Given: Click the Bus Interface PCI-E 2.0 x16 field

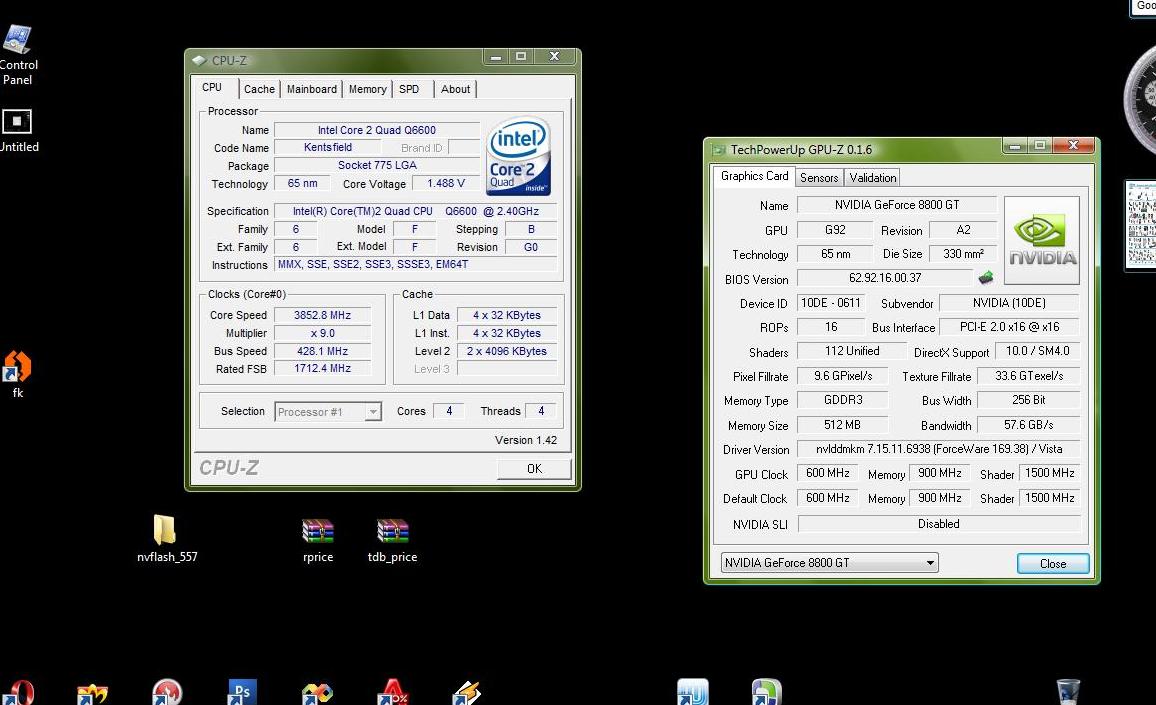Looking at the screenshot, I should click(1009, 327).
